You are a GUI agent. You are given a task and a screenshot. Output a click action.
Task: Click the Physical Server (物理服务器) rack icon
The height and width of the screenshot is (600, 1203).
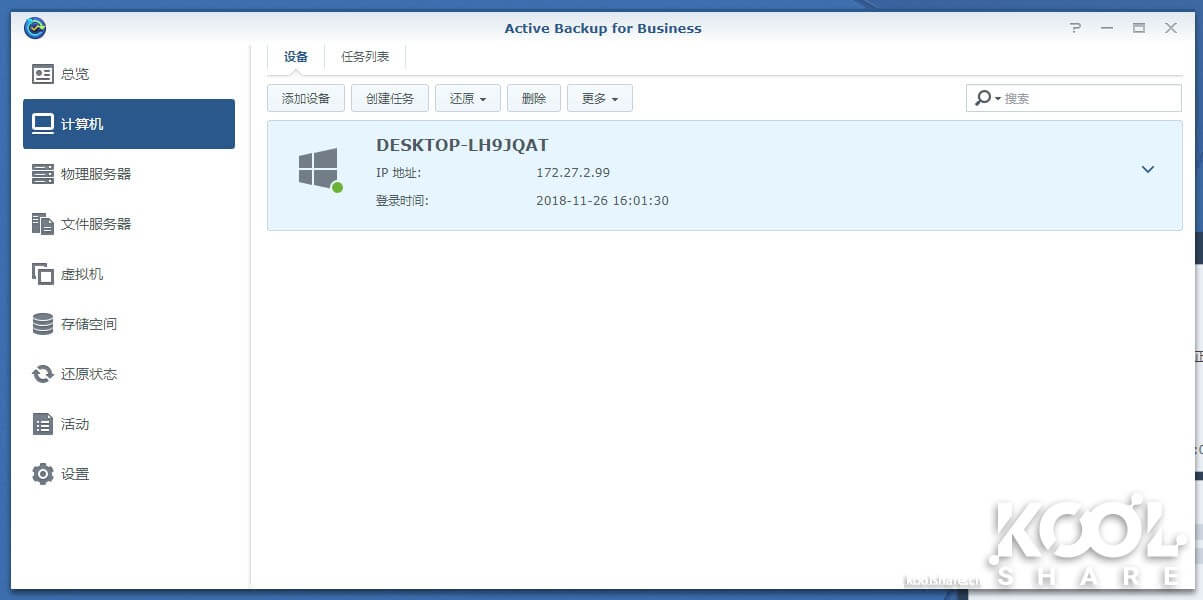click(43, 174)
